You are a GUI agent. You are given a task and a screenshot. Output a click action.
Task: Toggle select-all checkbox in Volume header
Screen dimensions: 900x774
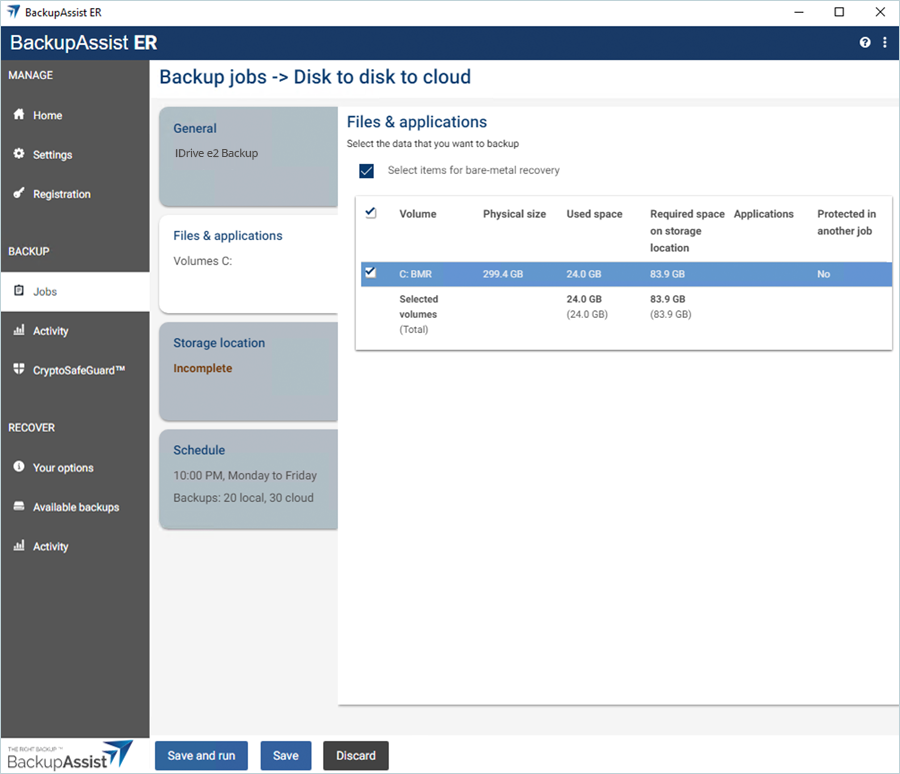[371, 213]
